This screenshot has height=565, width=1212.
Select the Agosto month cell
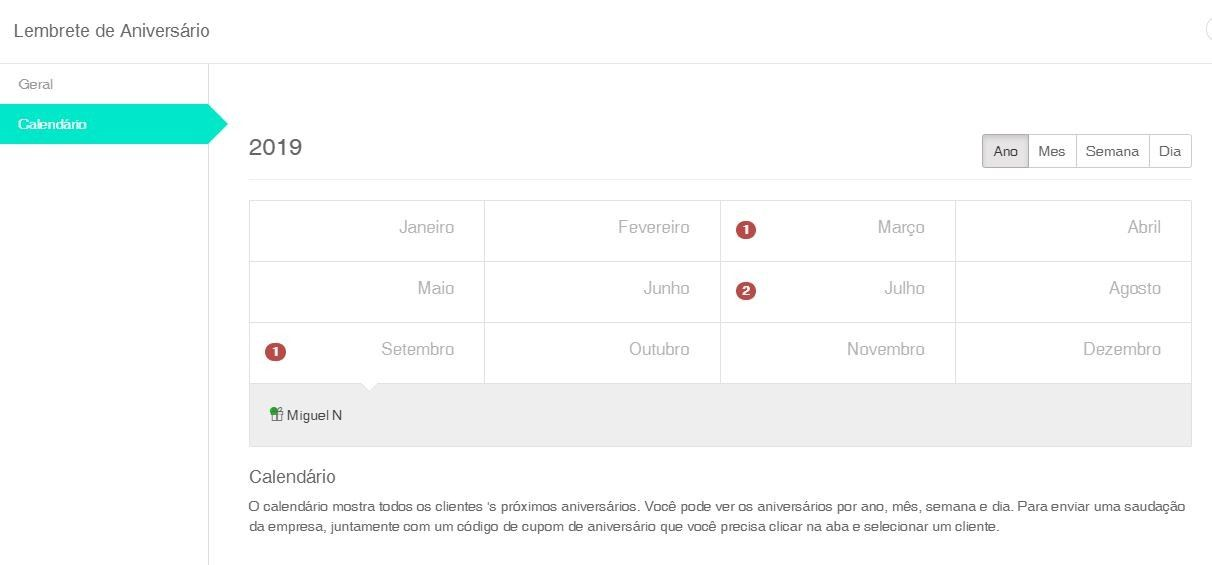point(1073,292)
